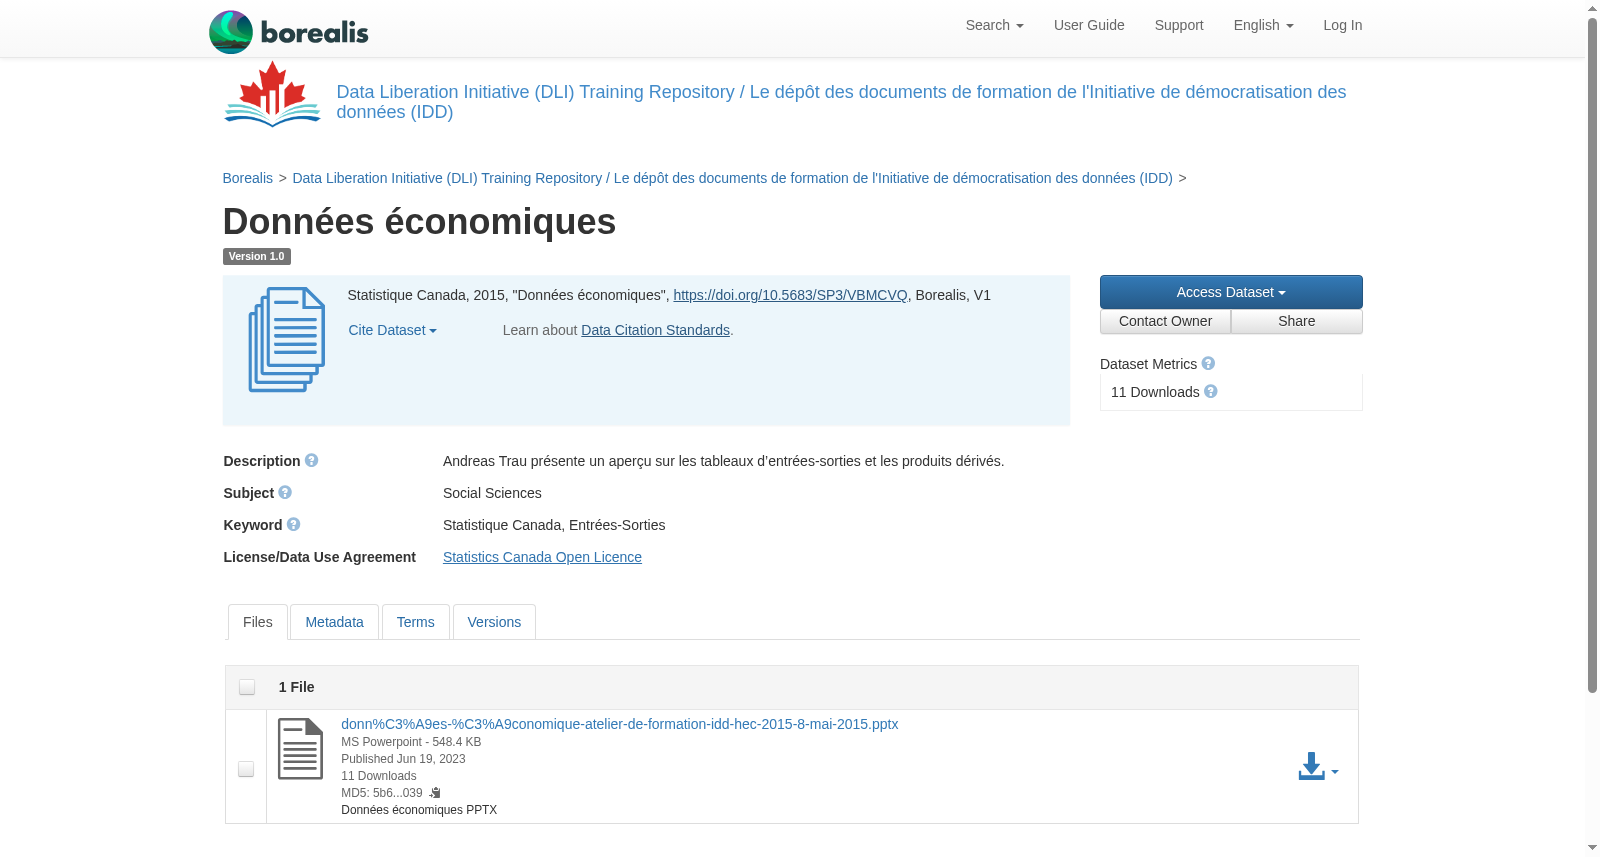Open the User Guide menu item
Viewport: 1600px width, 857px height.
point(1089,25)
